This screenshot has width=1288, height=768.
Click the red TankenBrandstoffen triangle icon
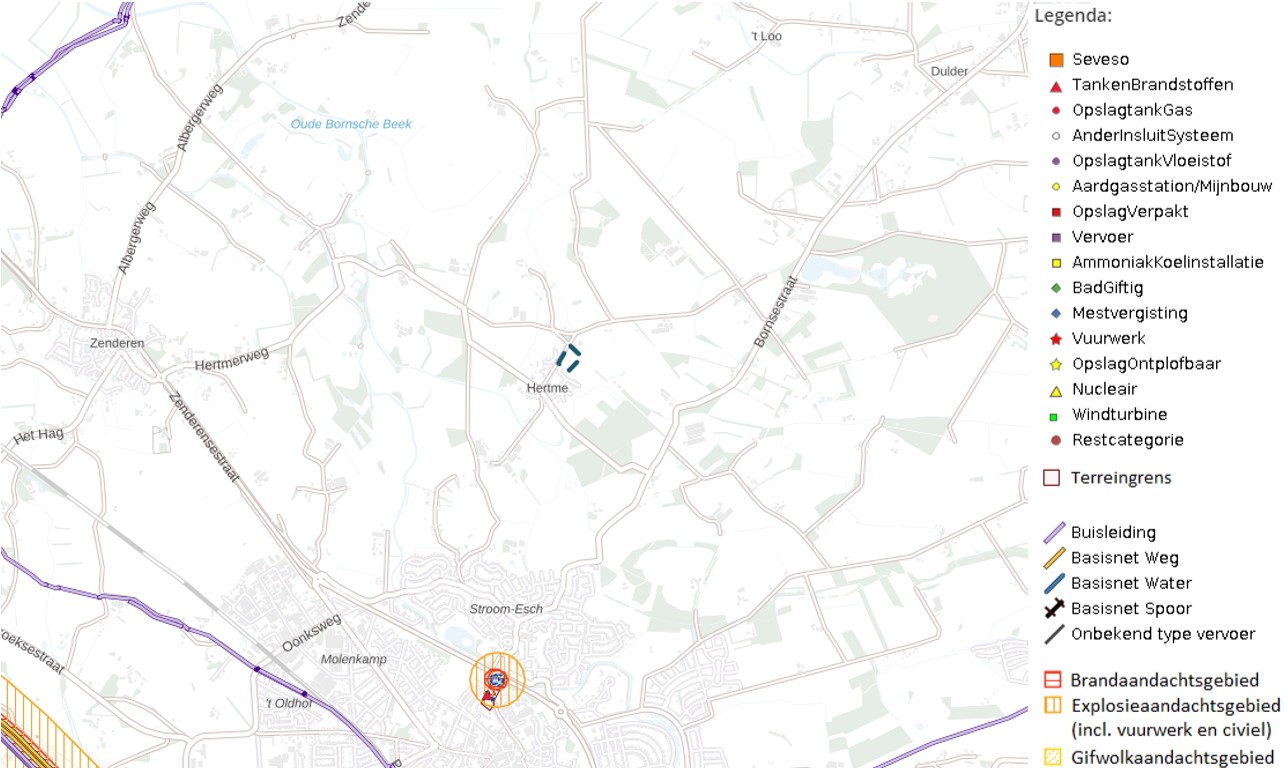pyautogui.click(x=1056, y=86)
